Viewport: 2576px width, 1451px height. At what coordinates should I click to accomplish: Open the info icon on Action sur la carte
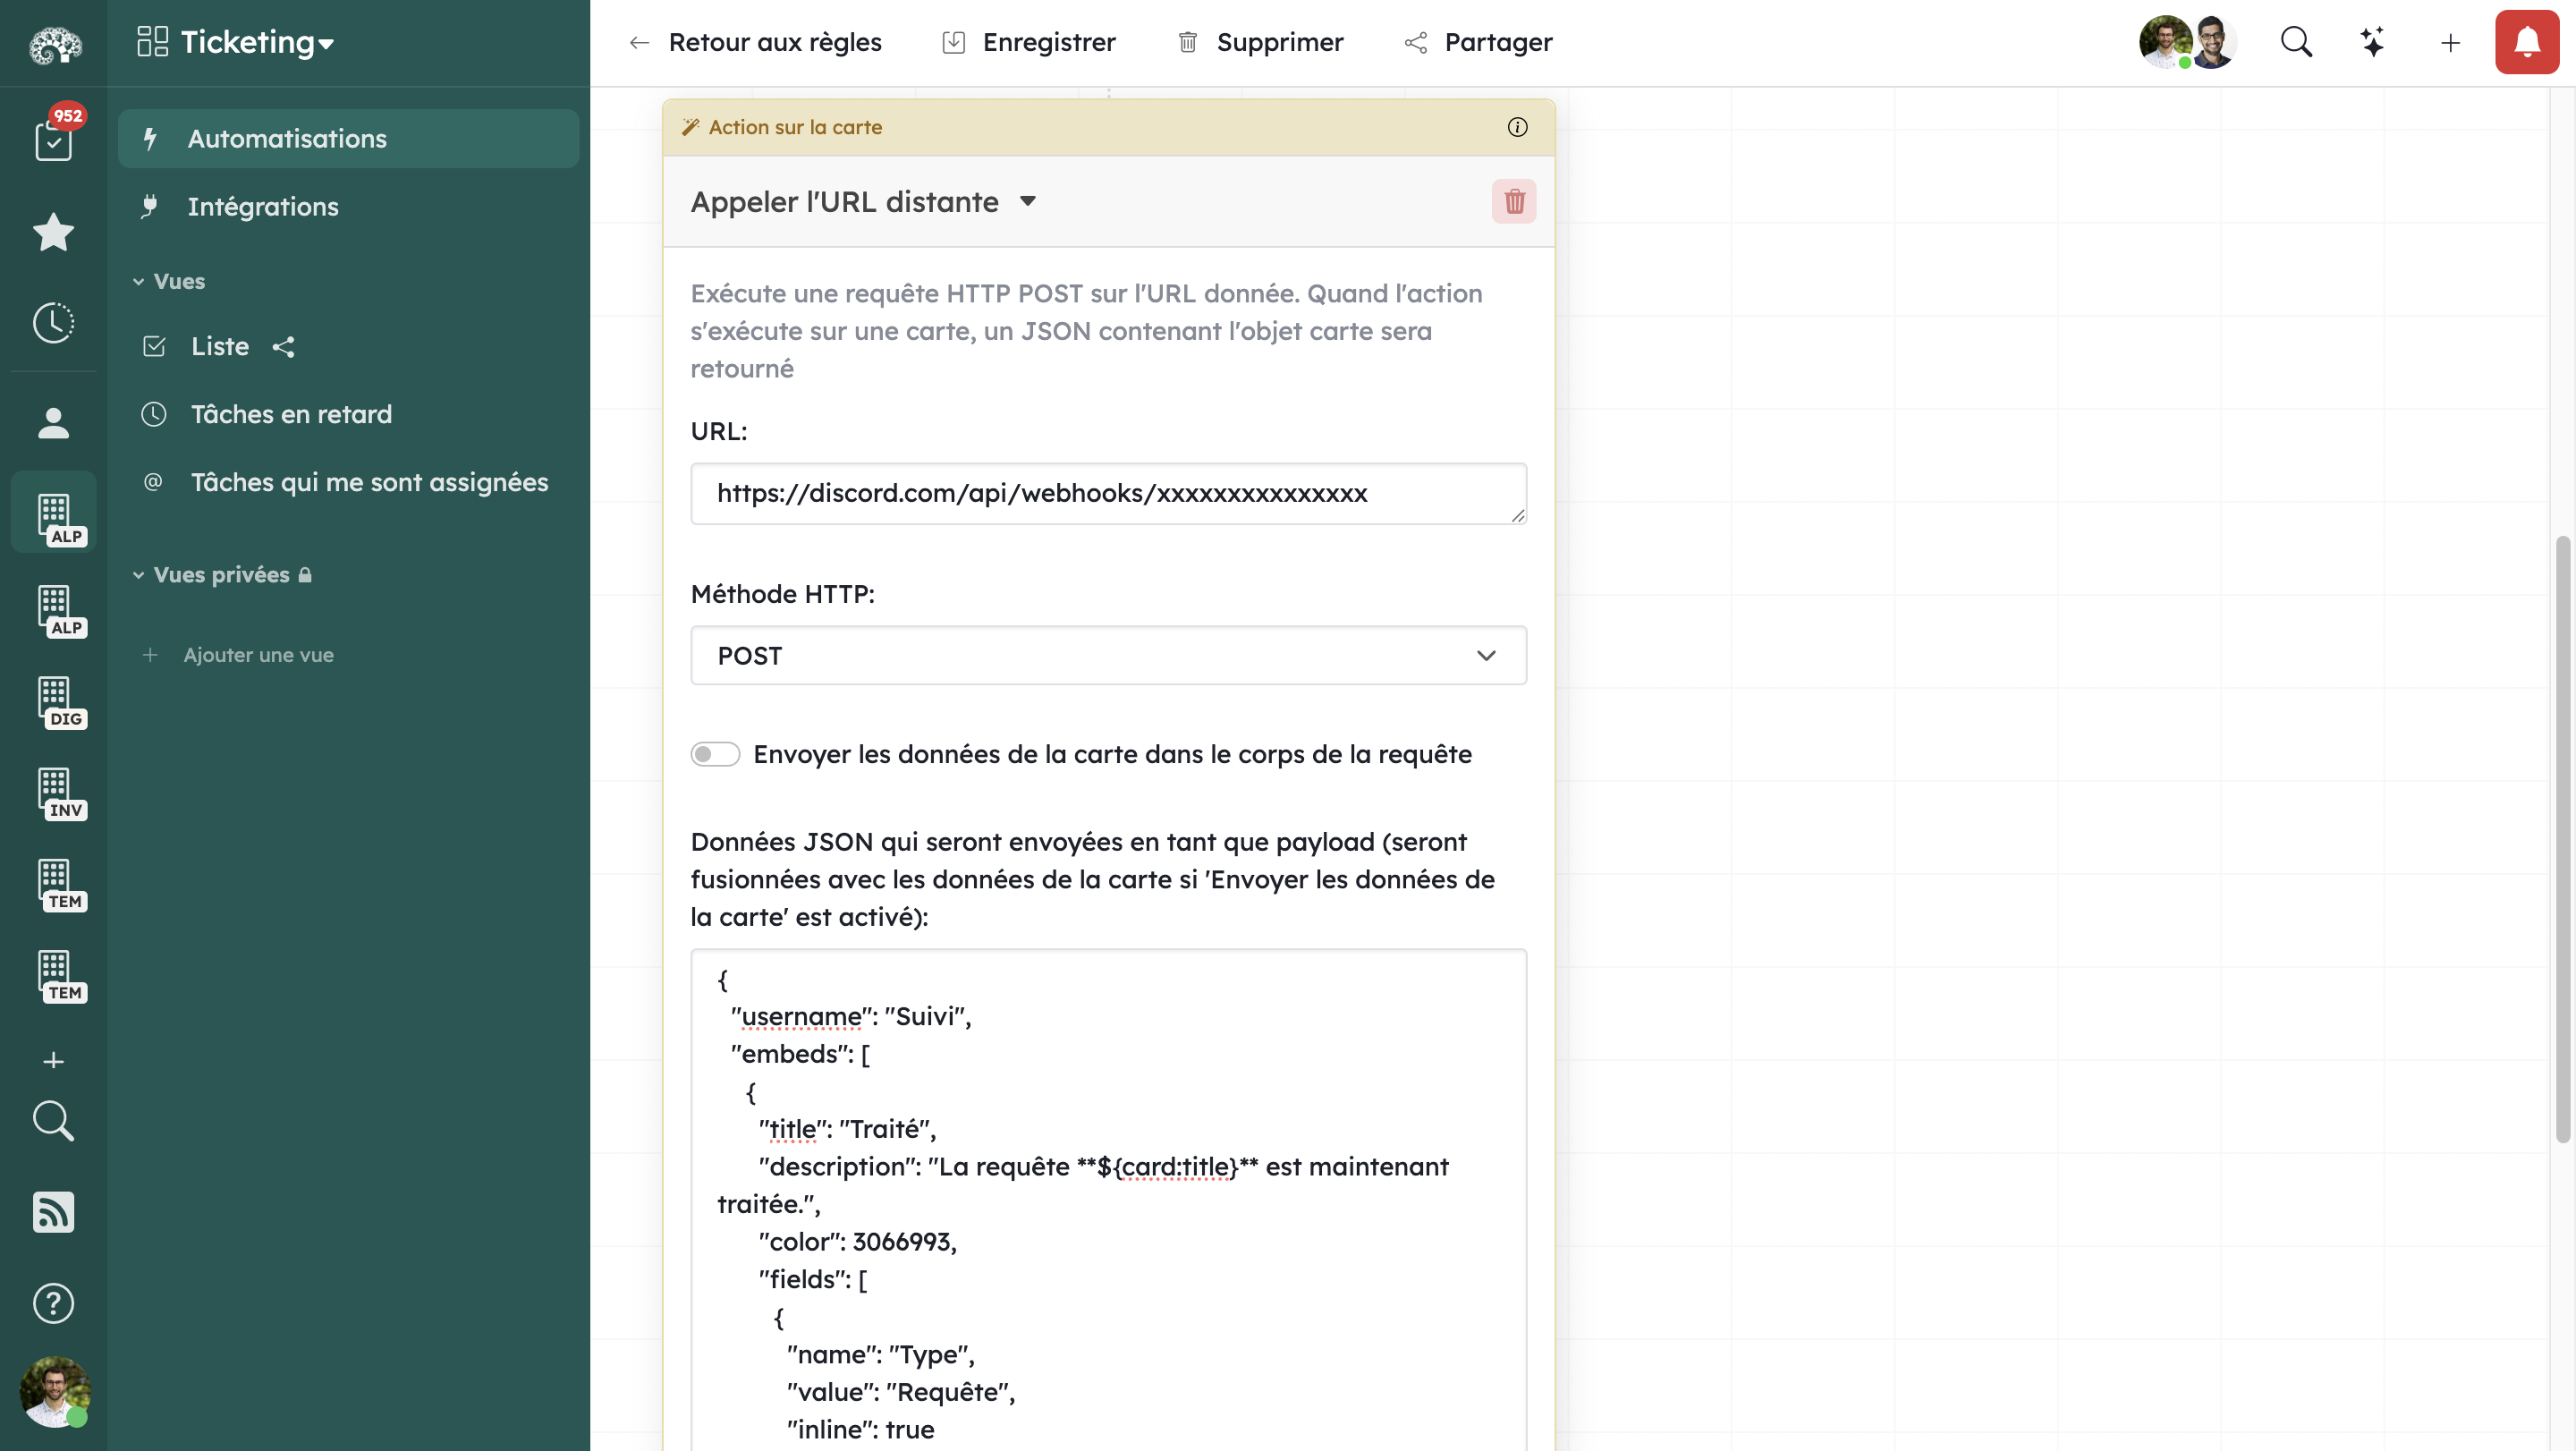point(1516,127)
